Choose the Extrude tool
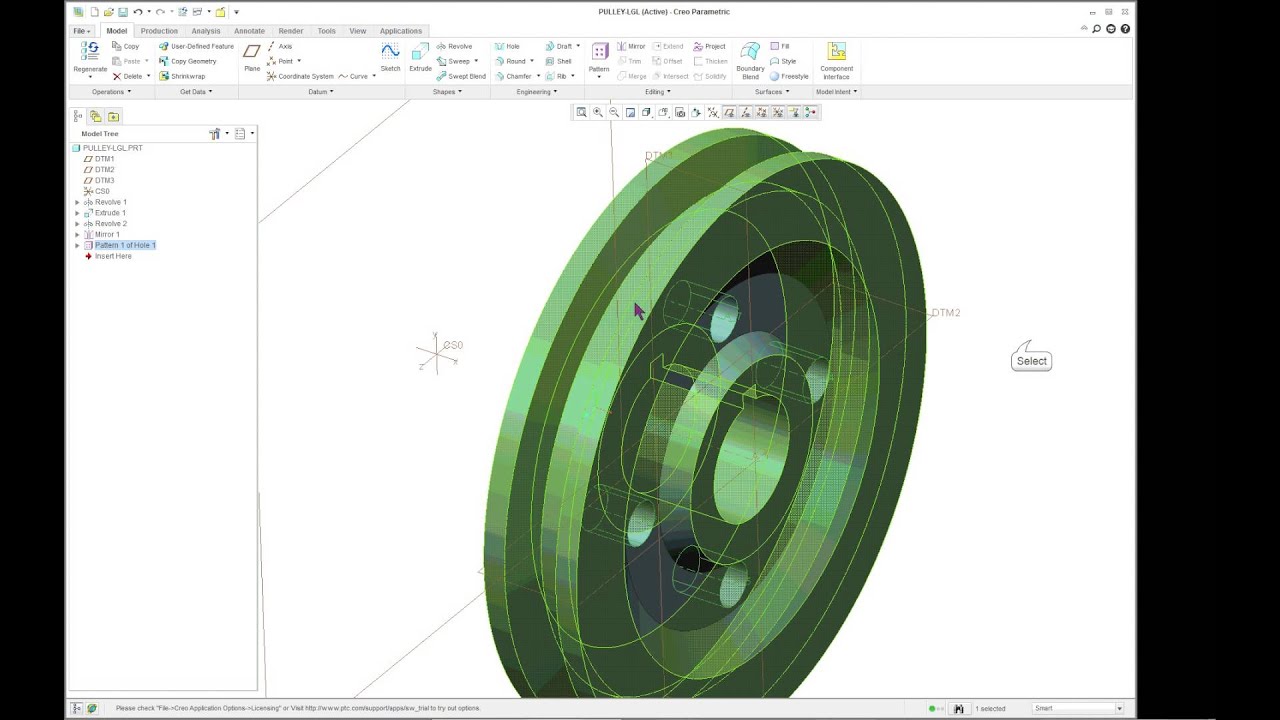The width and height of the screenshot is (1280, 720). (x=420, y=58)
